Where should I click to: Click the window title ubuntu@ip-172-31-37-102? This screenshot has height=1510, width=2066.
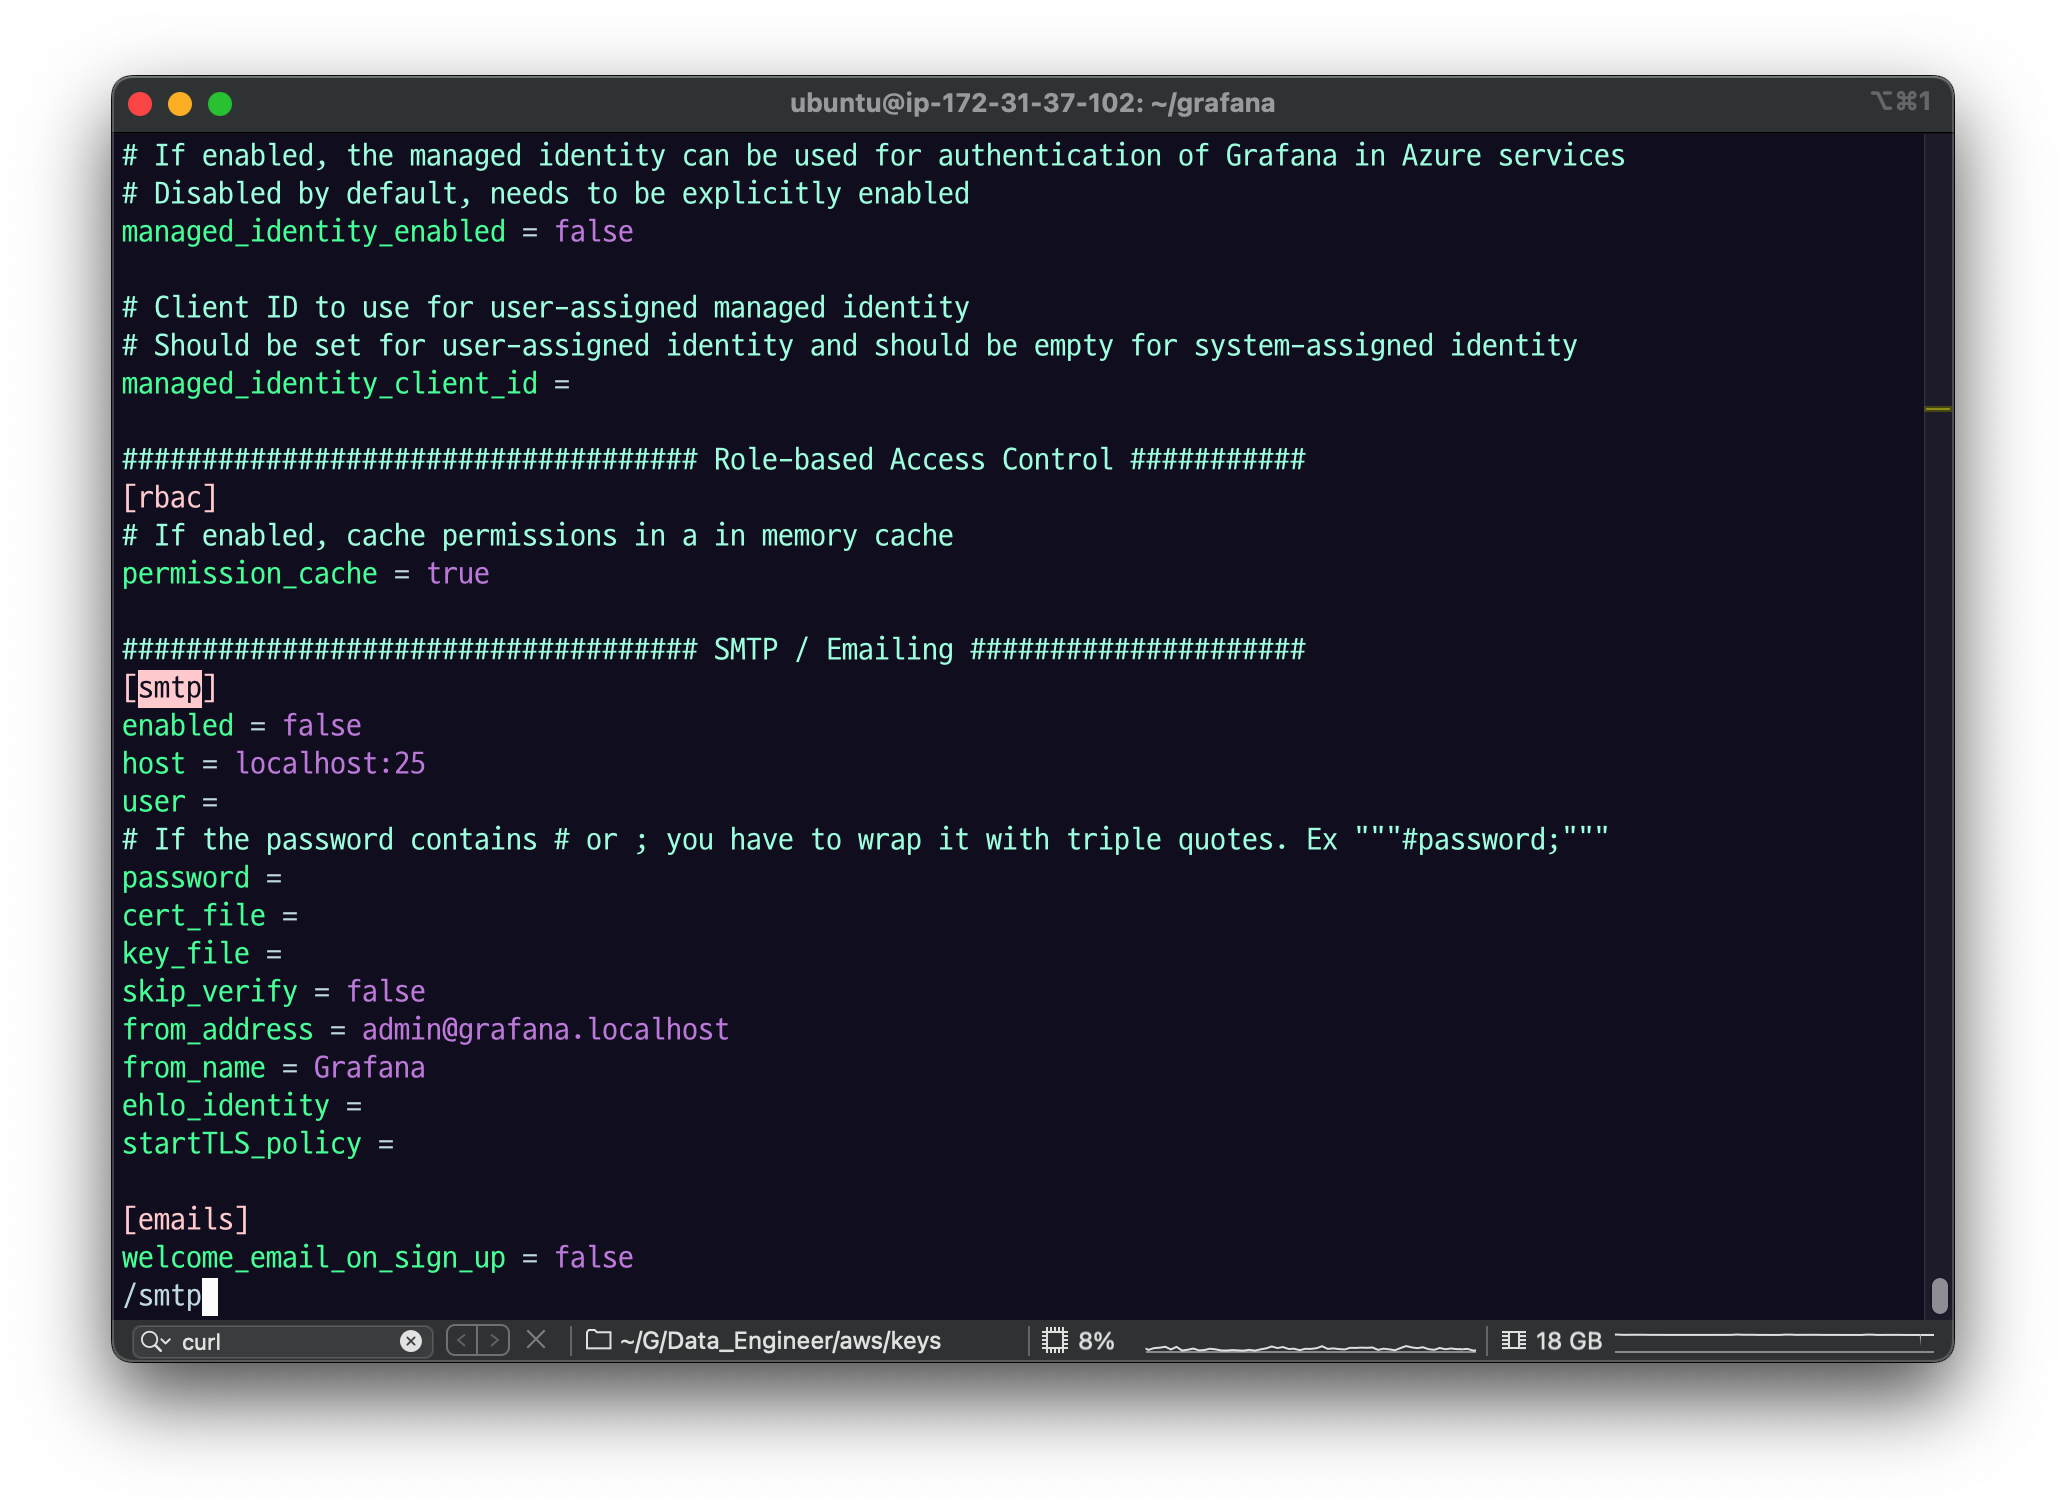pyautogui.click(x=1032, y=103)
